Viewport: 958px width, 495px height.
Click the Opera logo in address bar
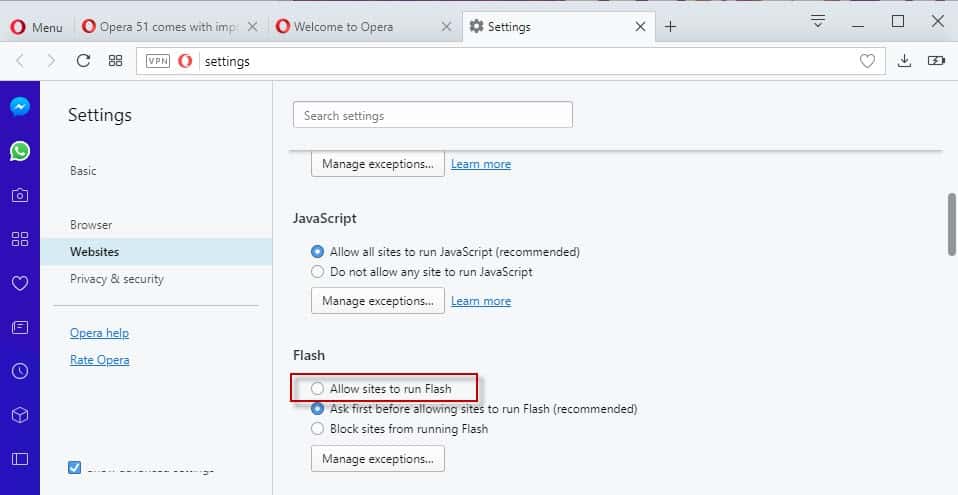[185, 61]
